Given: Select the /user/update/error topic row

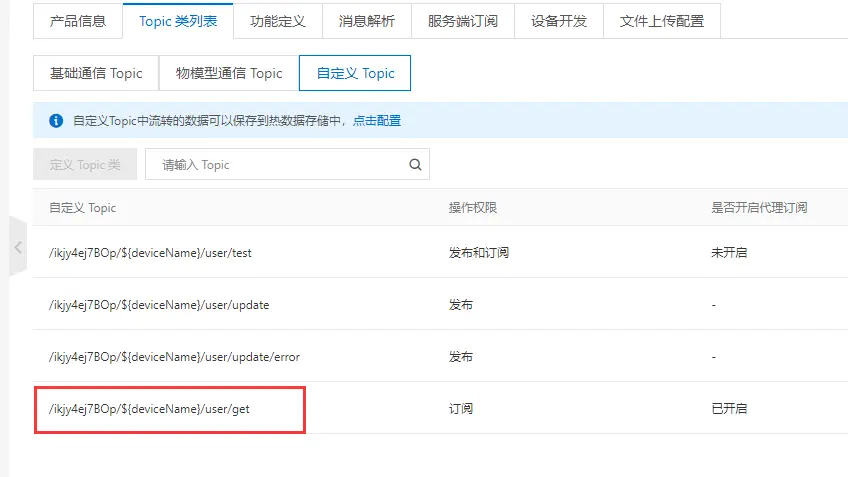Looking at the screenshot, I should pos(174,357).
